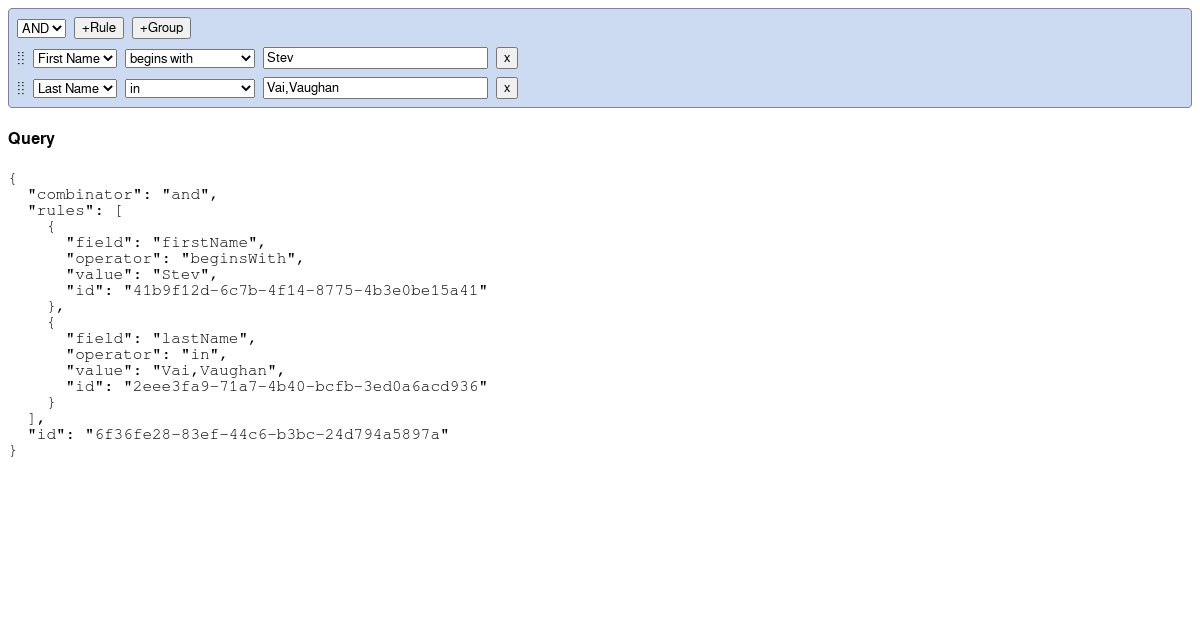Remove the First Name rule with its x button

coord(506,58)
